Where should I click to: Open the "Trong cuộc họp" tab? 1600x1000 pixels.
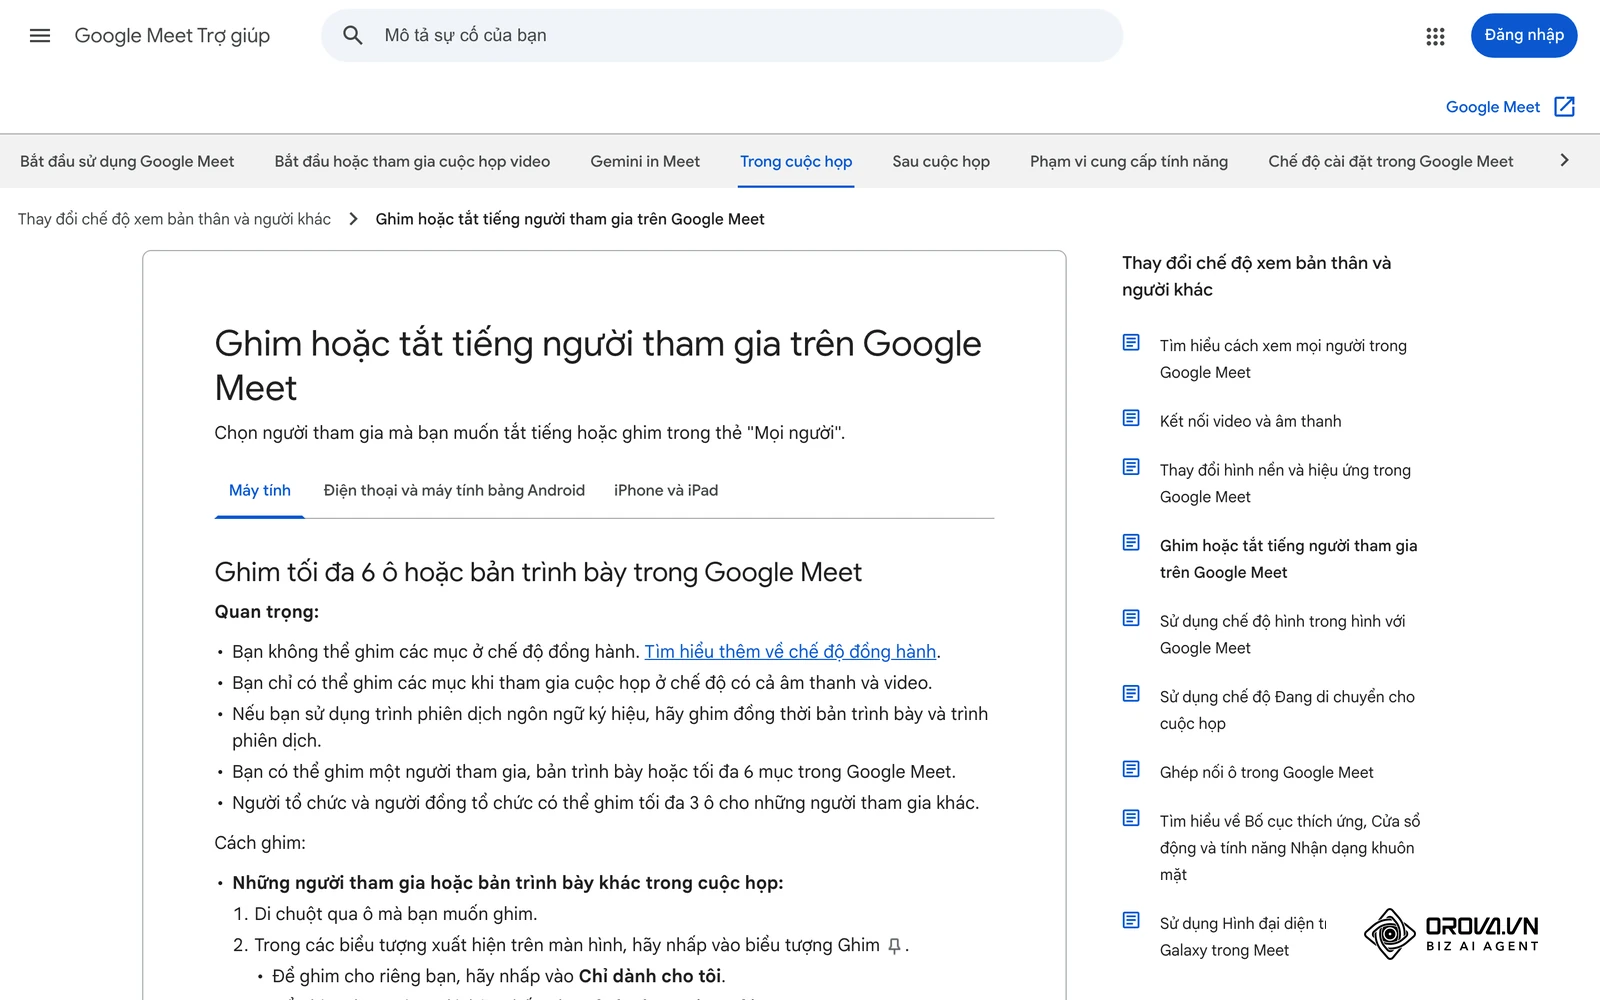796,161
